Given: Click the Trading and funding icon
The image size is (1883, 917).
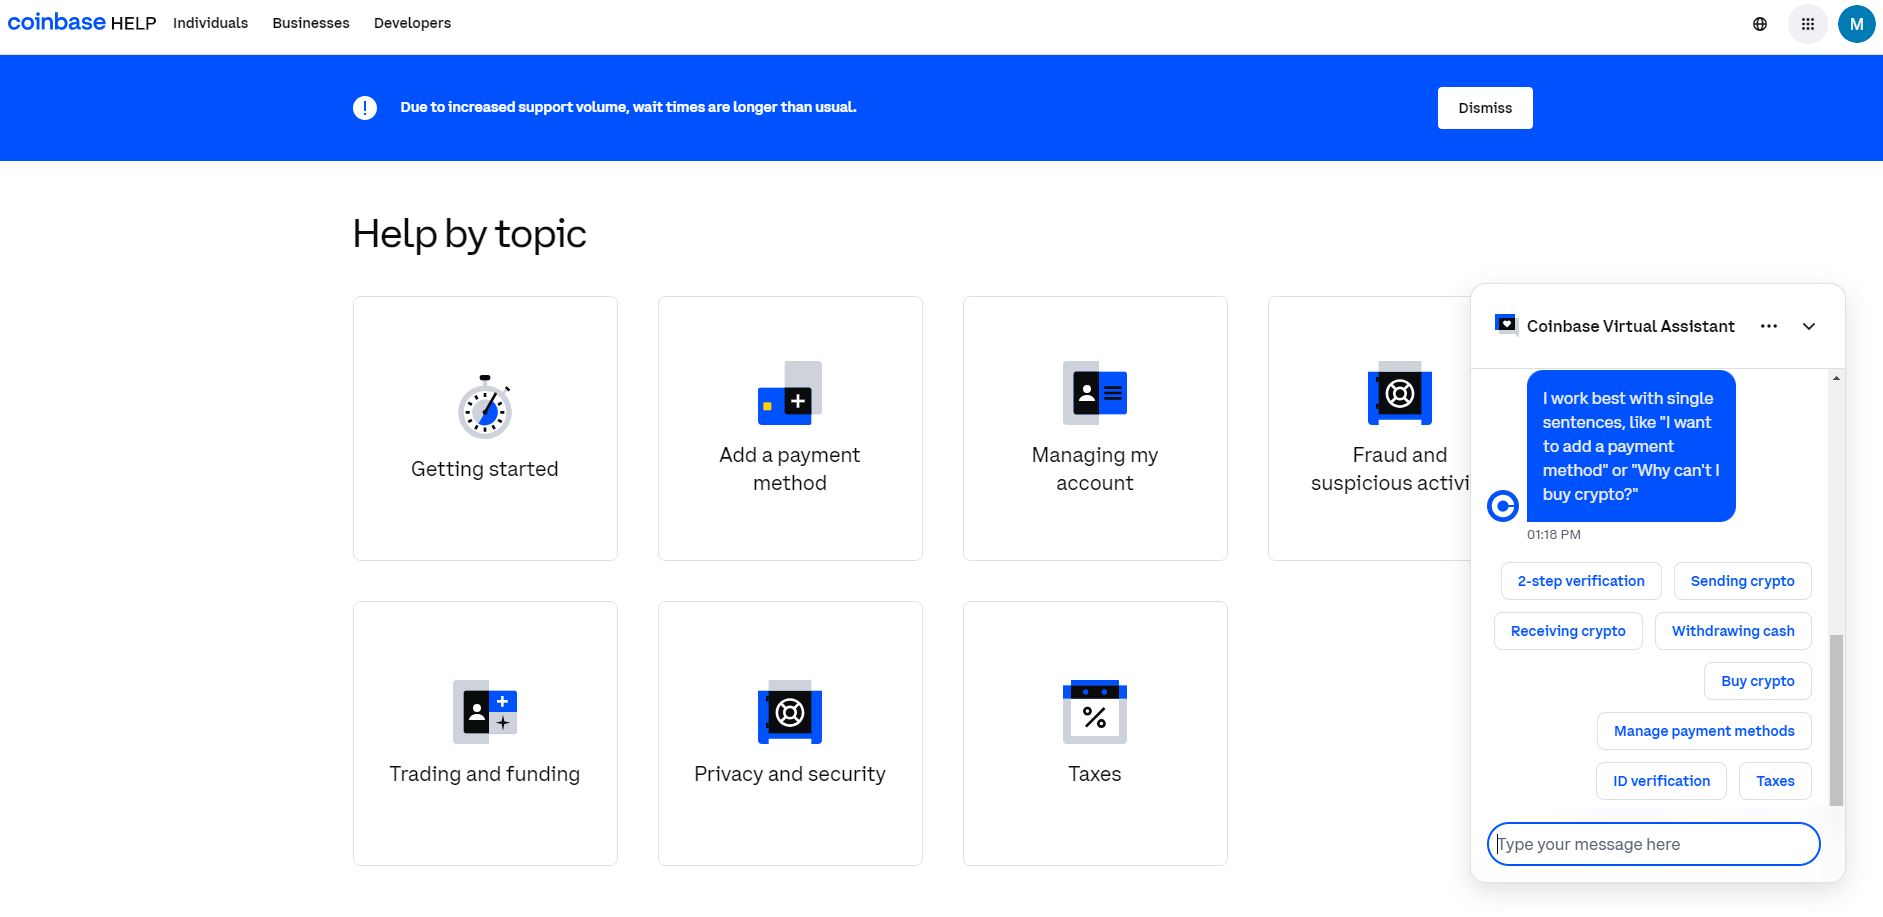Looking at the screenshot, I should [x=485, y=712].
